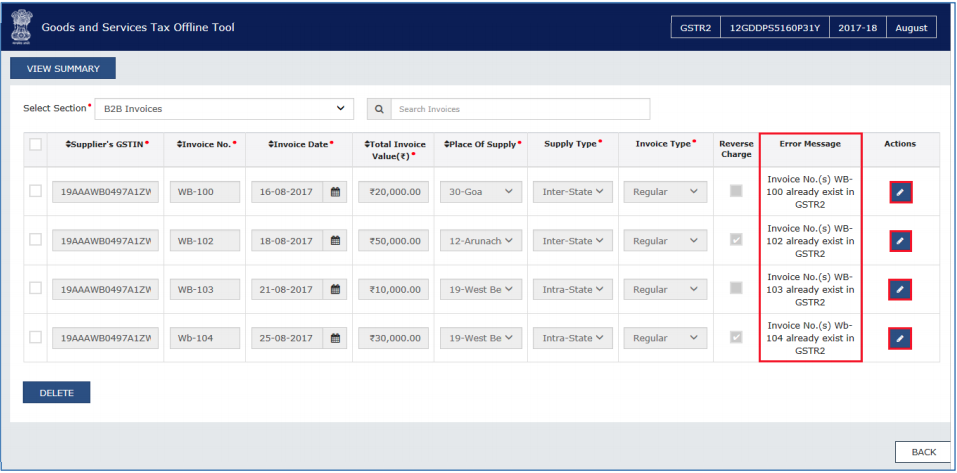Click the ₹10,000.00 invoice value field
This screenshot has height=473, width=957.
(x=394, y=289)
